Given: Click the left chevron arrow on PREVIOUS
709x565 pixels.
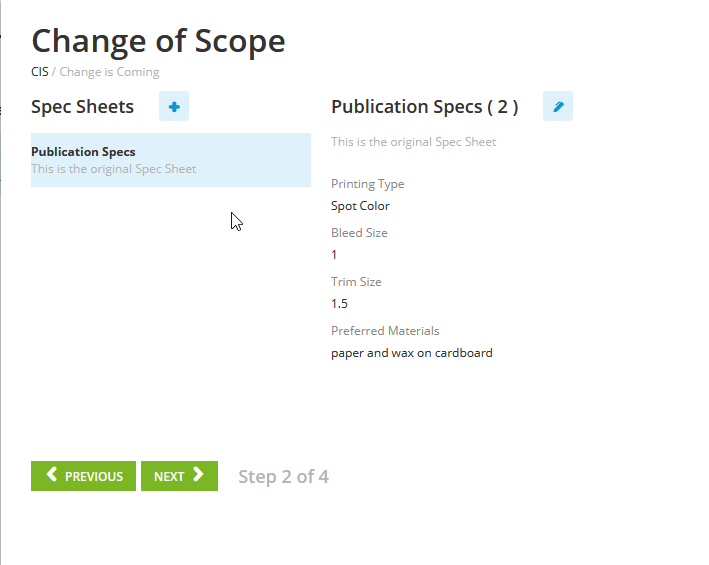Looking at the screenshot, I should click(52, 474).
